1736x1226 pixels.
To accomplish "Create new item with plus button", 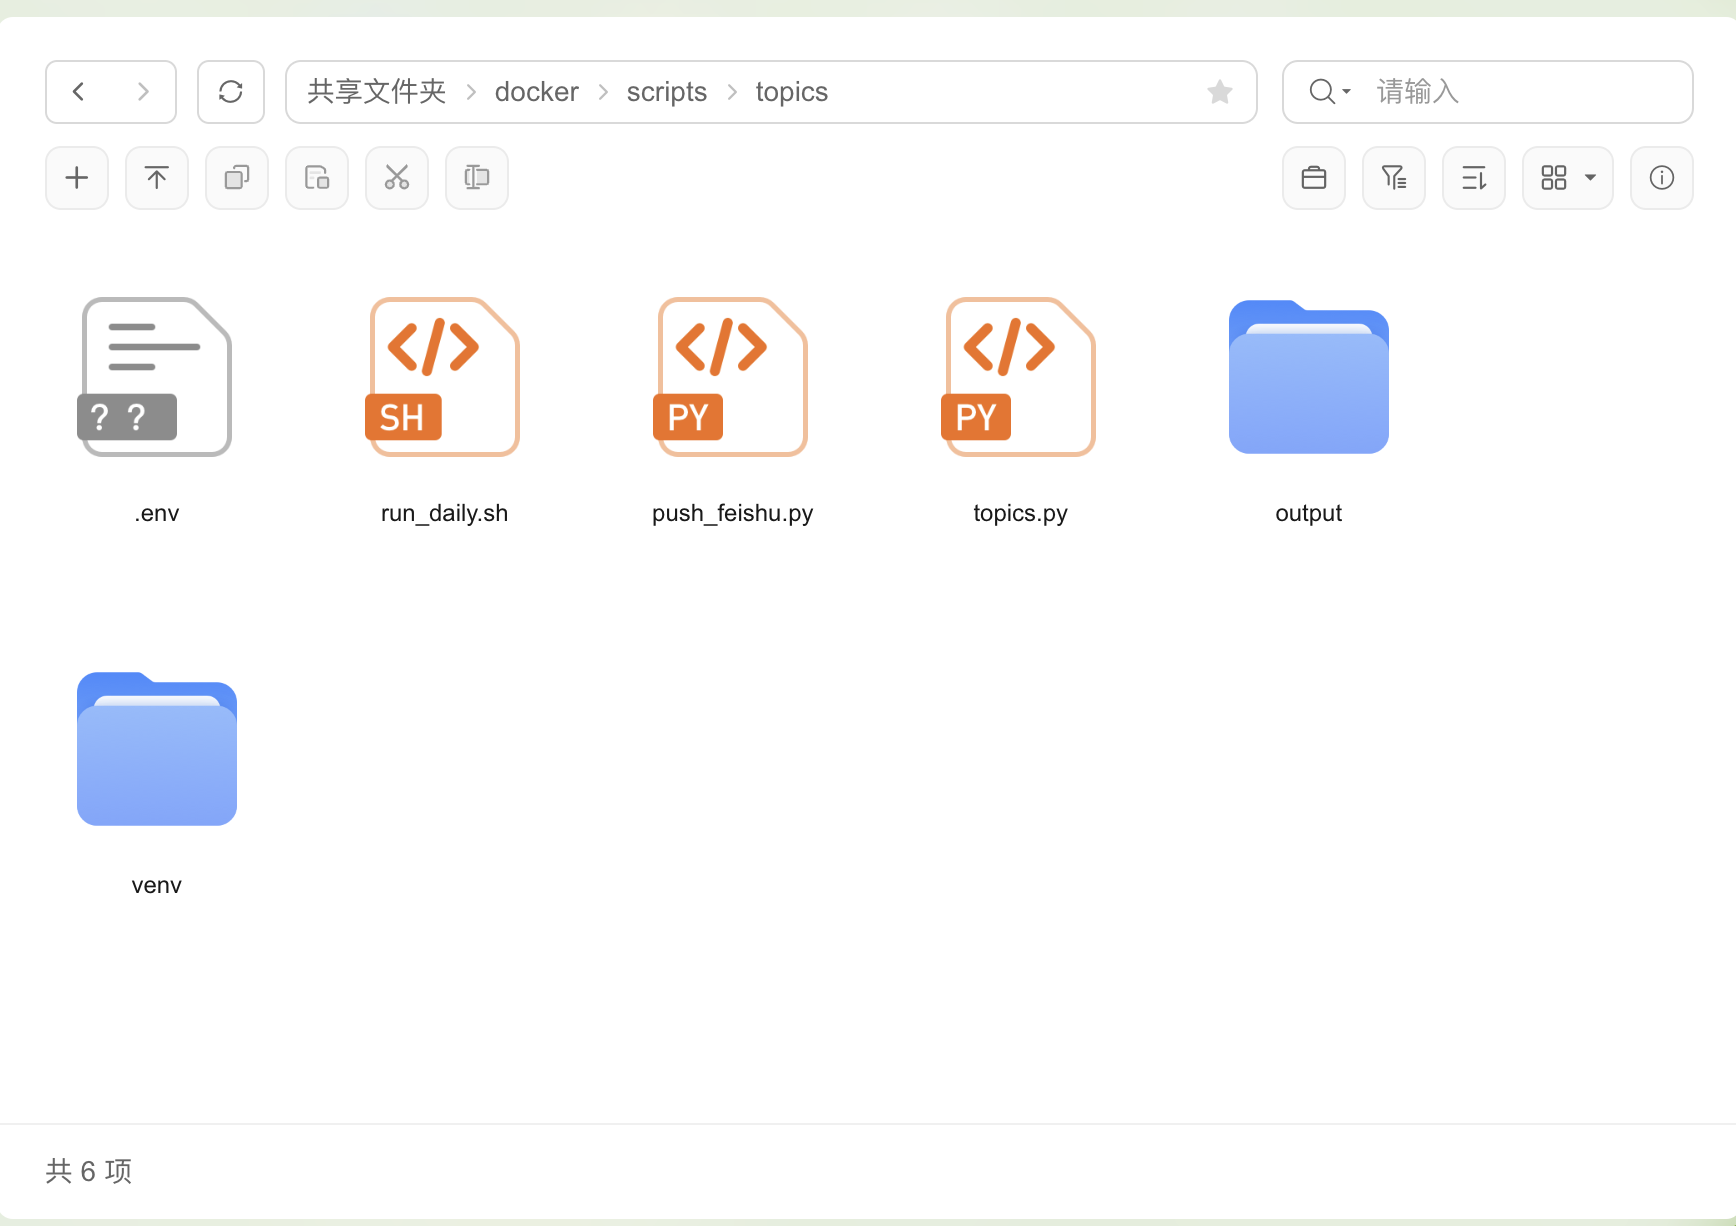I will (x=77, y=178).
